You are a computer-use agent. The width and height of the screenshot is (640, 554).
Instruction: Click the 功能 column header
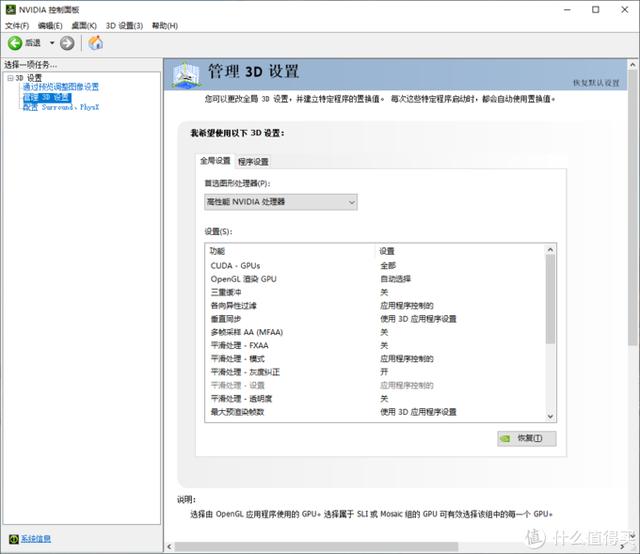pyautogui.click(x=290, y=251)
